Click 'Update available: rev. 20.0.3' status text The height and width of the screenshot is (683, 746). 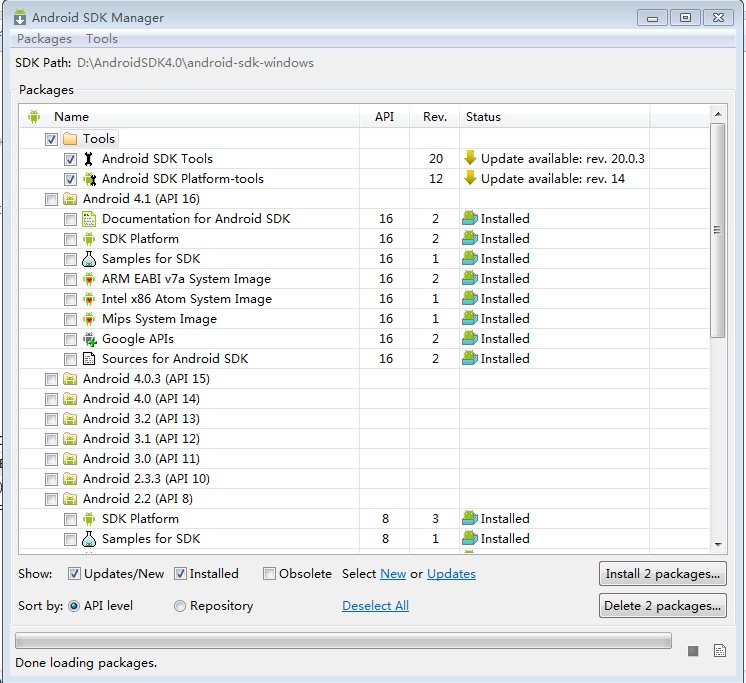pyautogui.click(x=562, y=159)
